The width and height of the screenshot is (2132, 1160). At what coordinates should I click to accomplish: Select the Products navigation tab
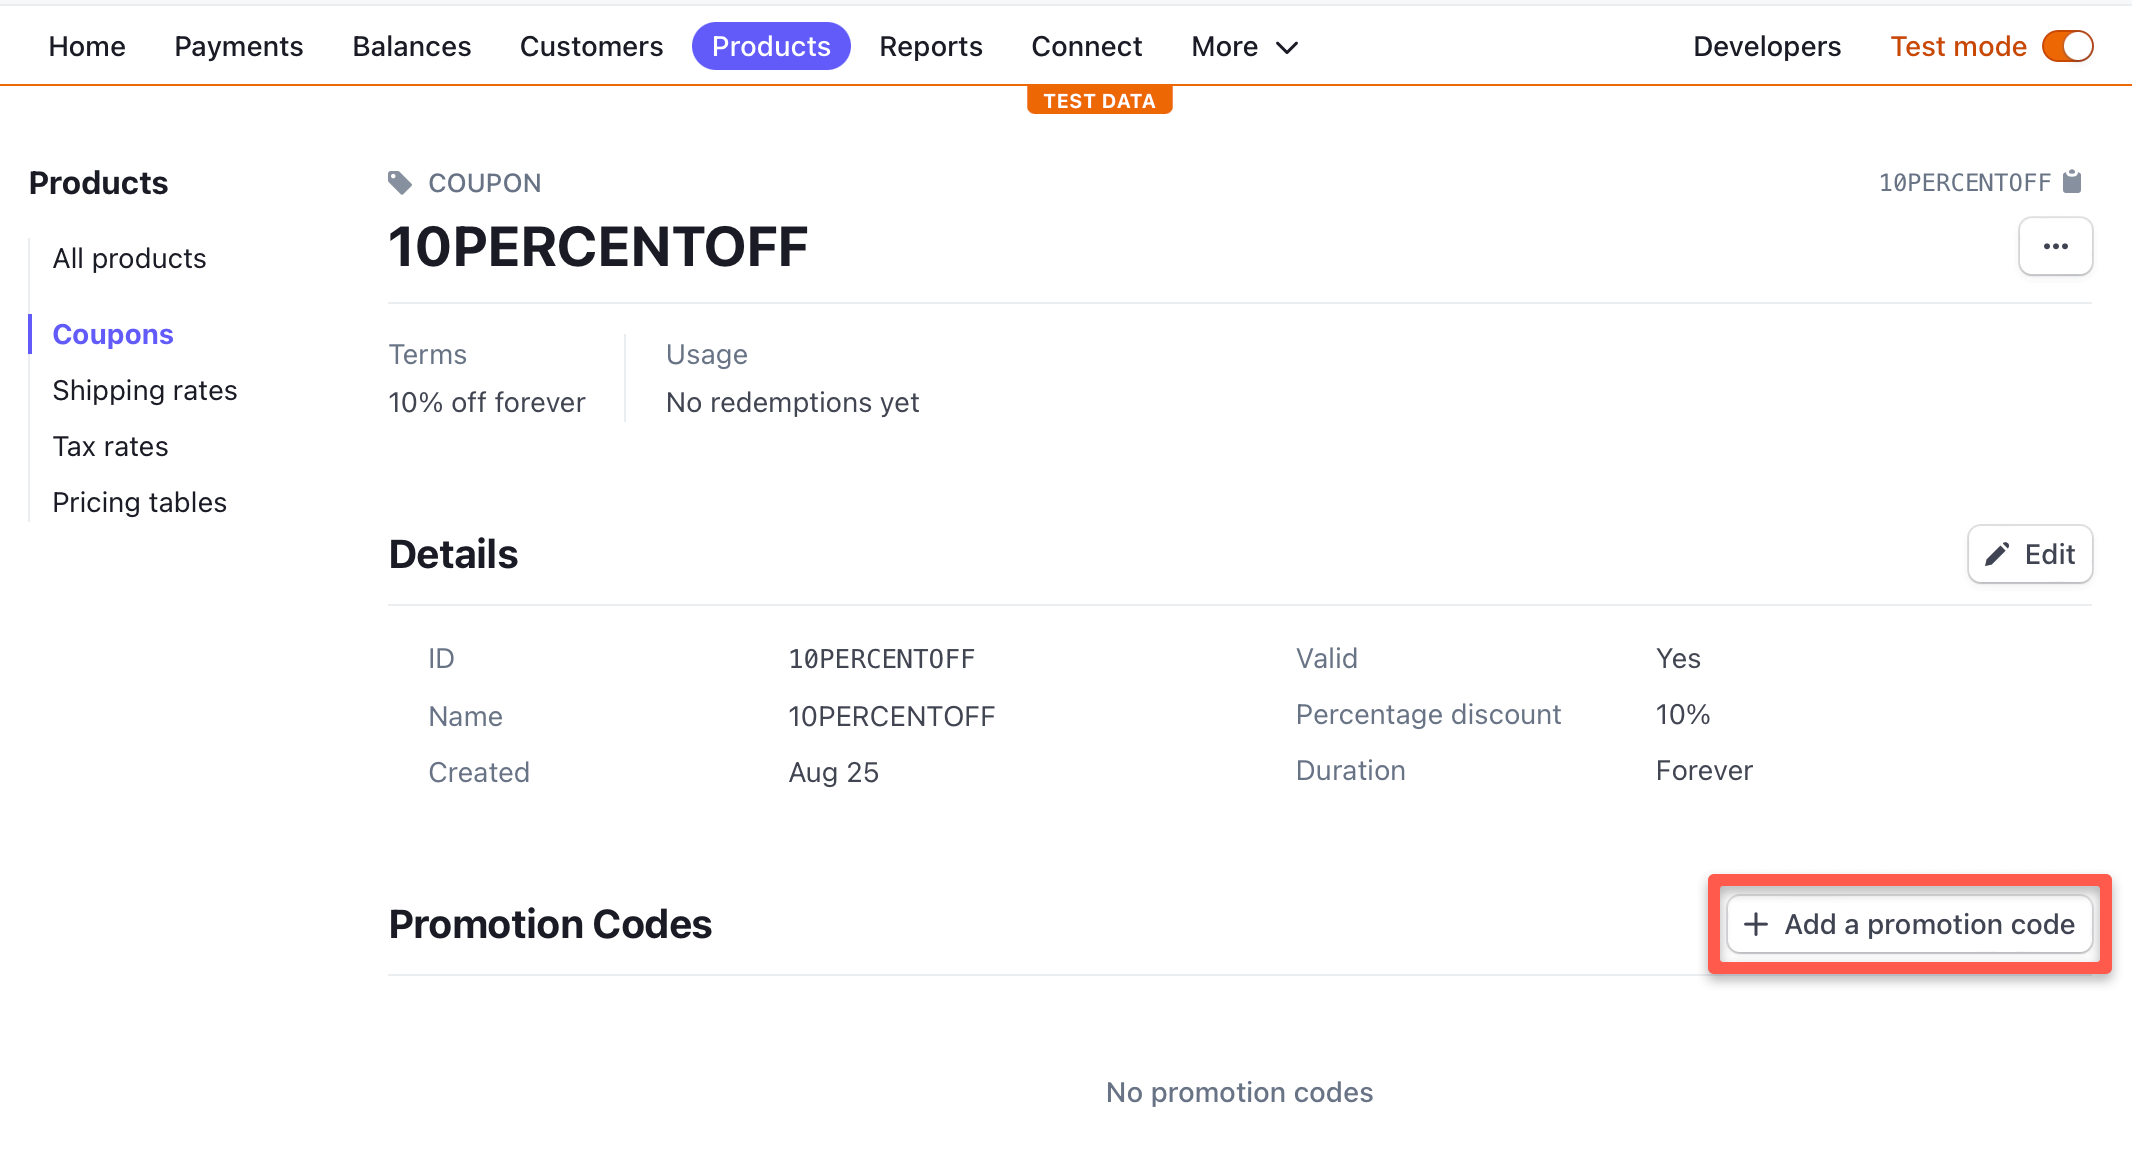[771, 46]
